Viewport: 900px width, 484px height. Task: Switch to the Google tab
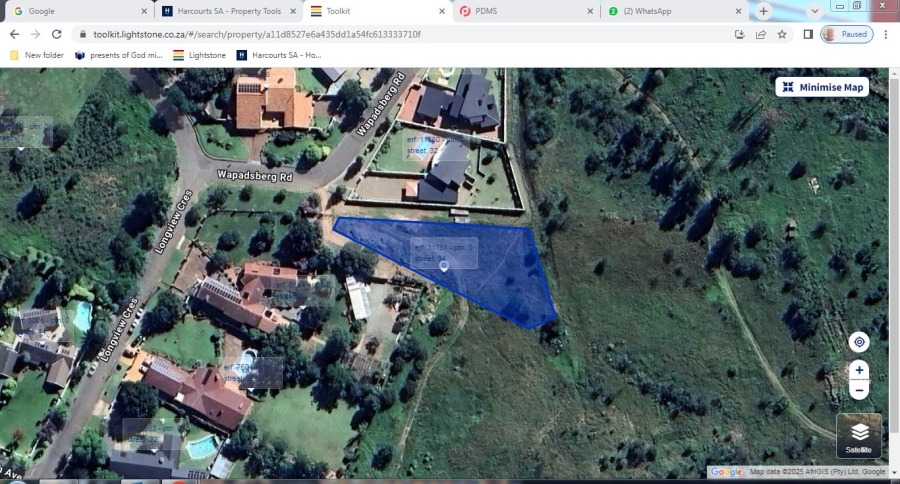(x=79, y=11)
